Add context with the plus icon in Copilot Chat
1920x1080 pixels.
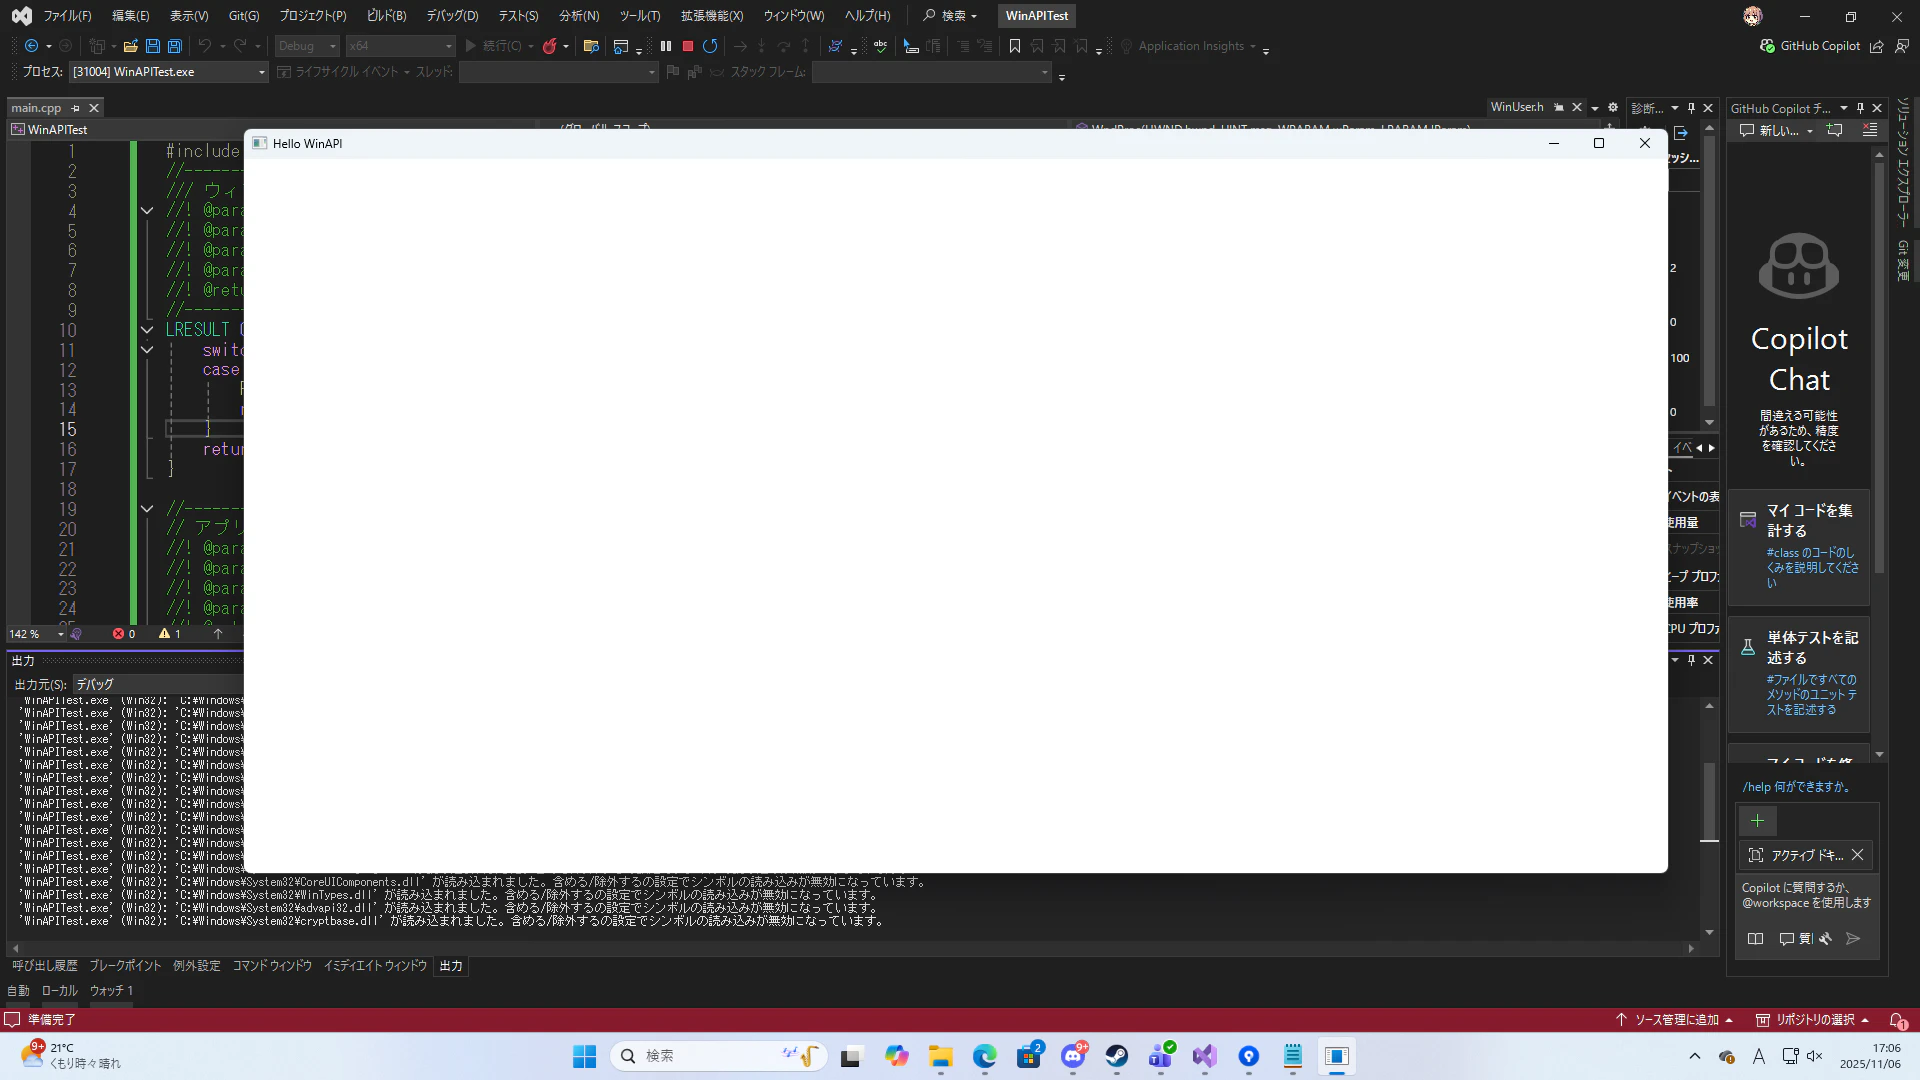point(1758,821)
